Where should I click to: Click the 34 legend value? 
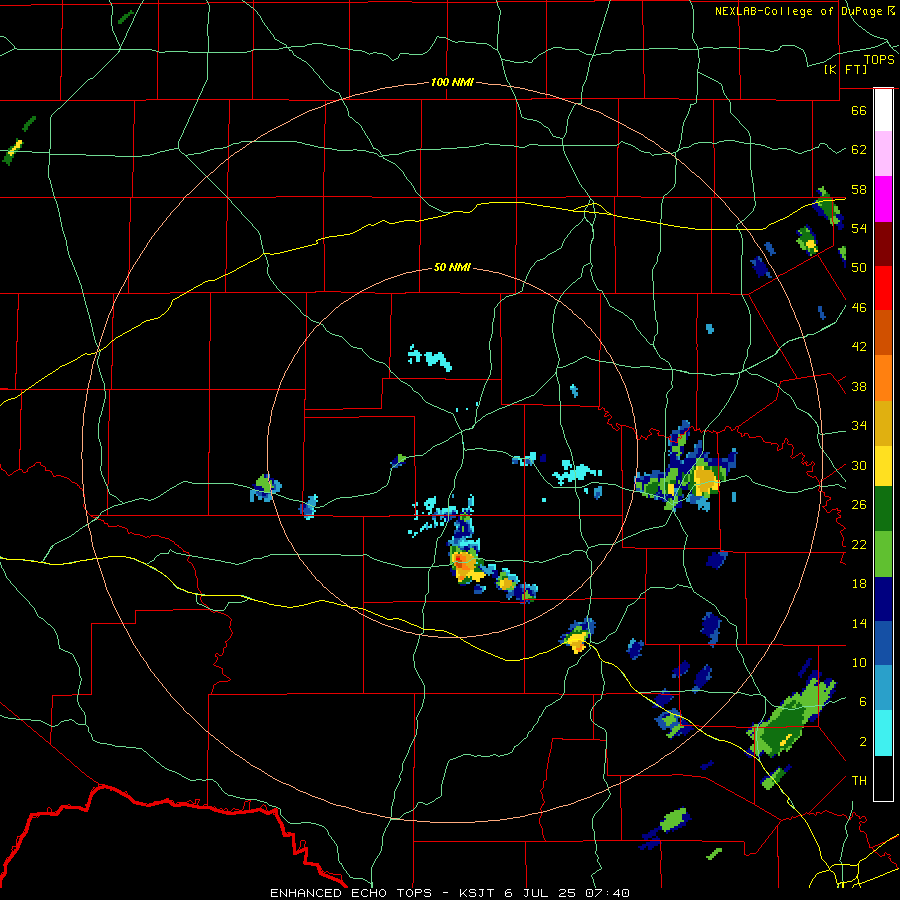point(859,426)
